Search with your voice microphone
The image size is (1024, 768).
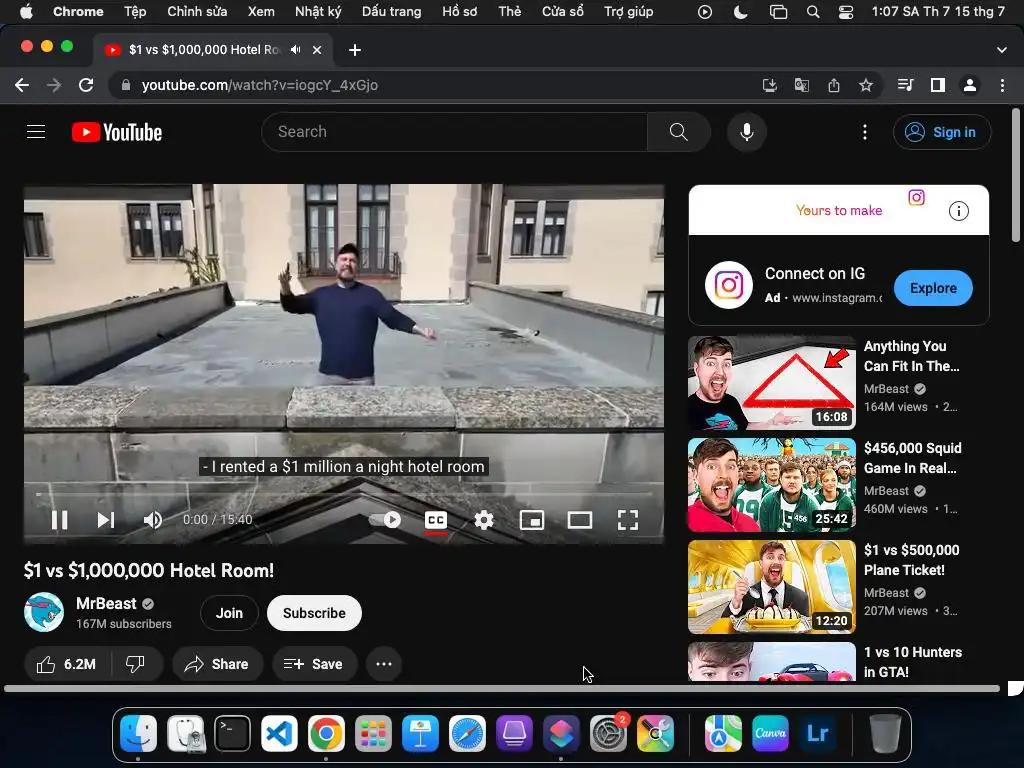[x=746, y=132]
